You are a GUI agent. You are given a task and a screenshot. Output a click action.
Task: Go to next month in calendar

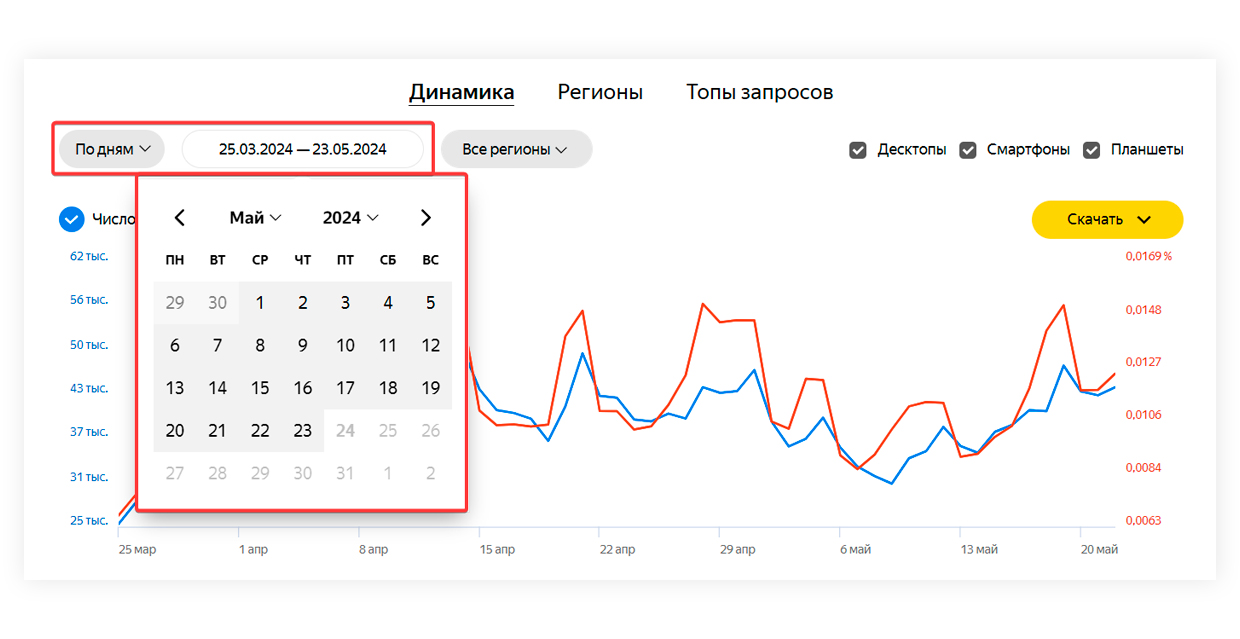click(x=426, y=217)
